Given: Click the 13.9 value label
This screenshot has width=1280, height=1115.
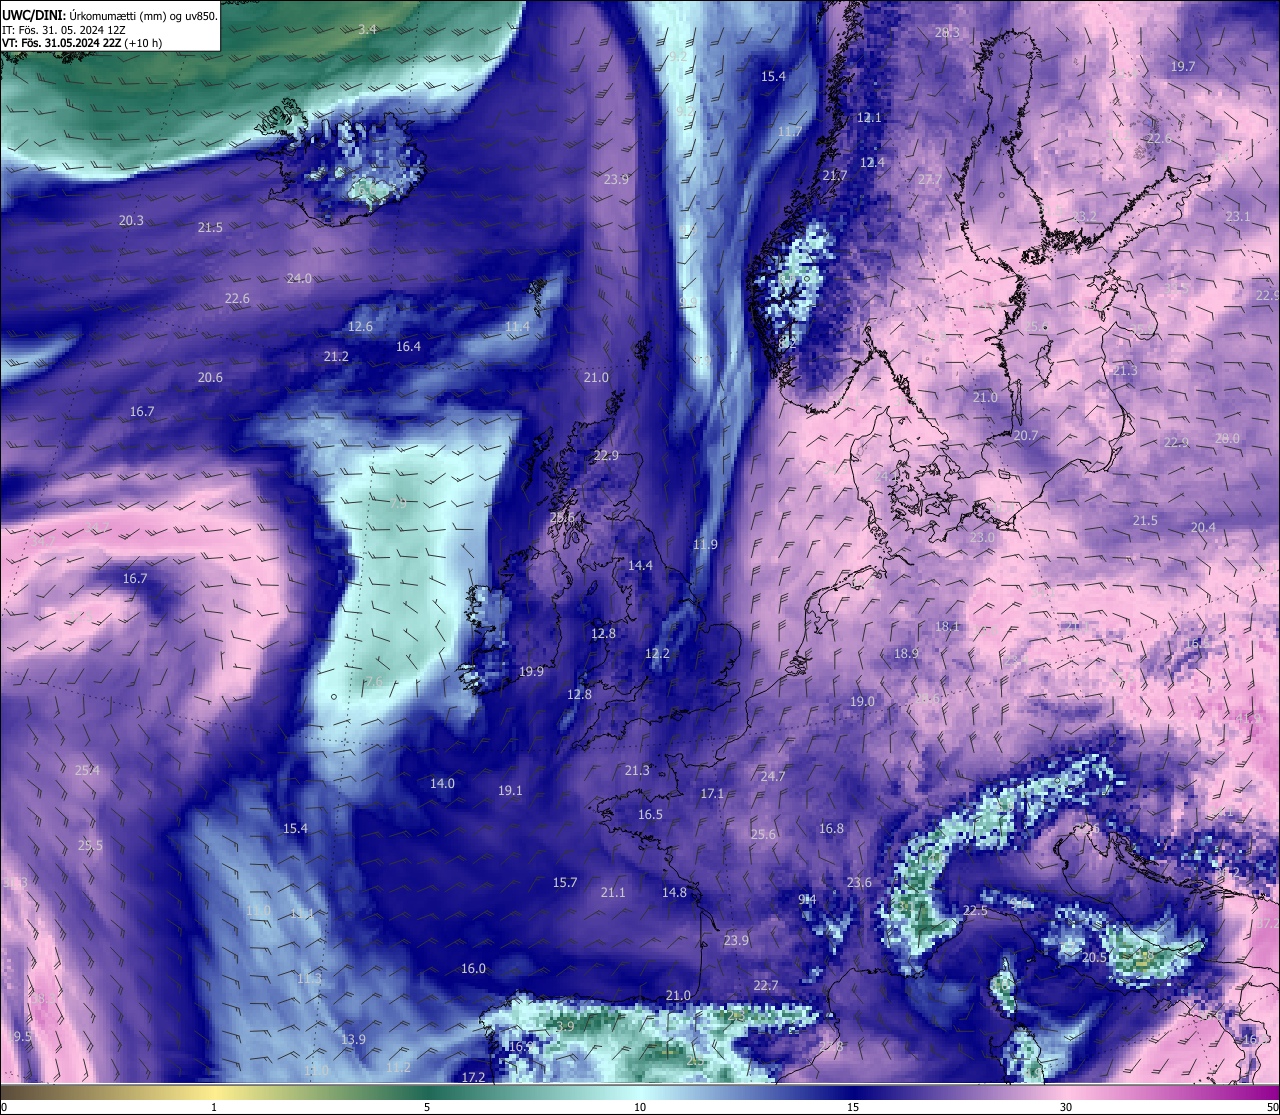Looking at the screenshot, I should (x=353, y=1040).
